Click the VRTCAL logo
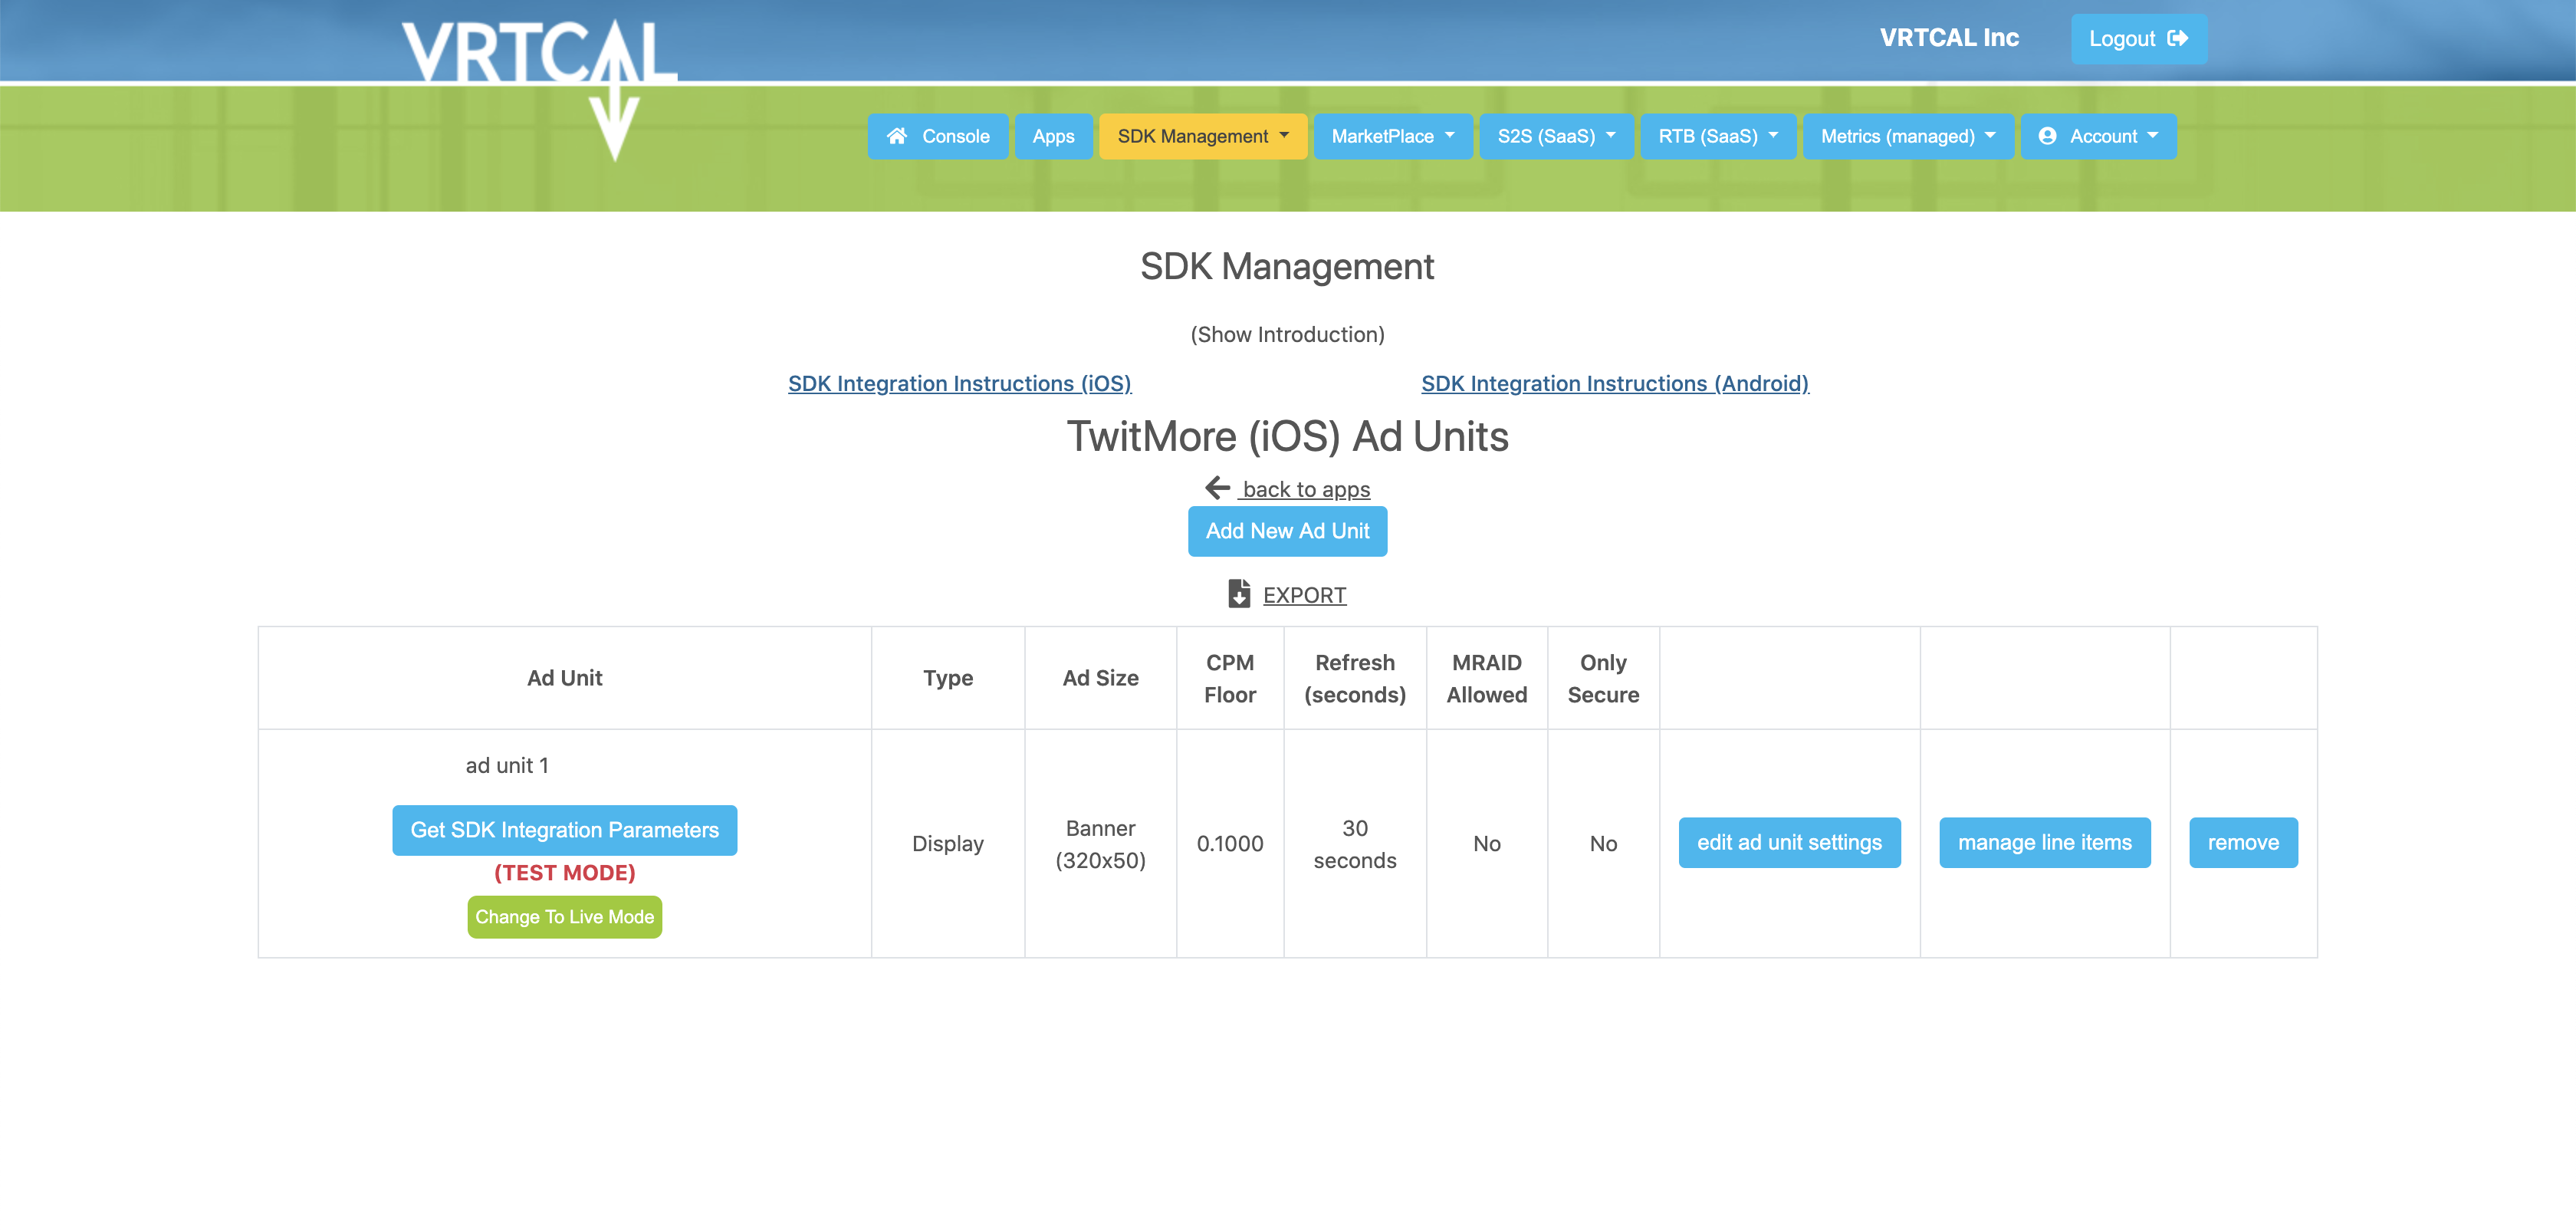The height and width of the screenshot is (1230, 2576). pyautogui.click(x=539, y=88)
